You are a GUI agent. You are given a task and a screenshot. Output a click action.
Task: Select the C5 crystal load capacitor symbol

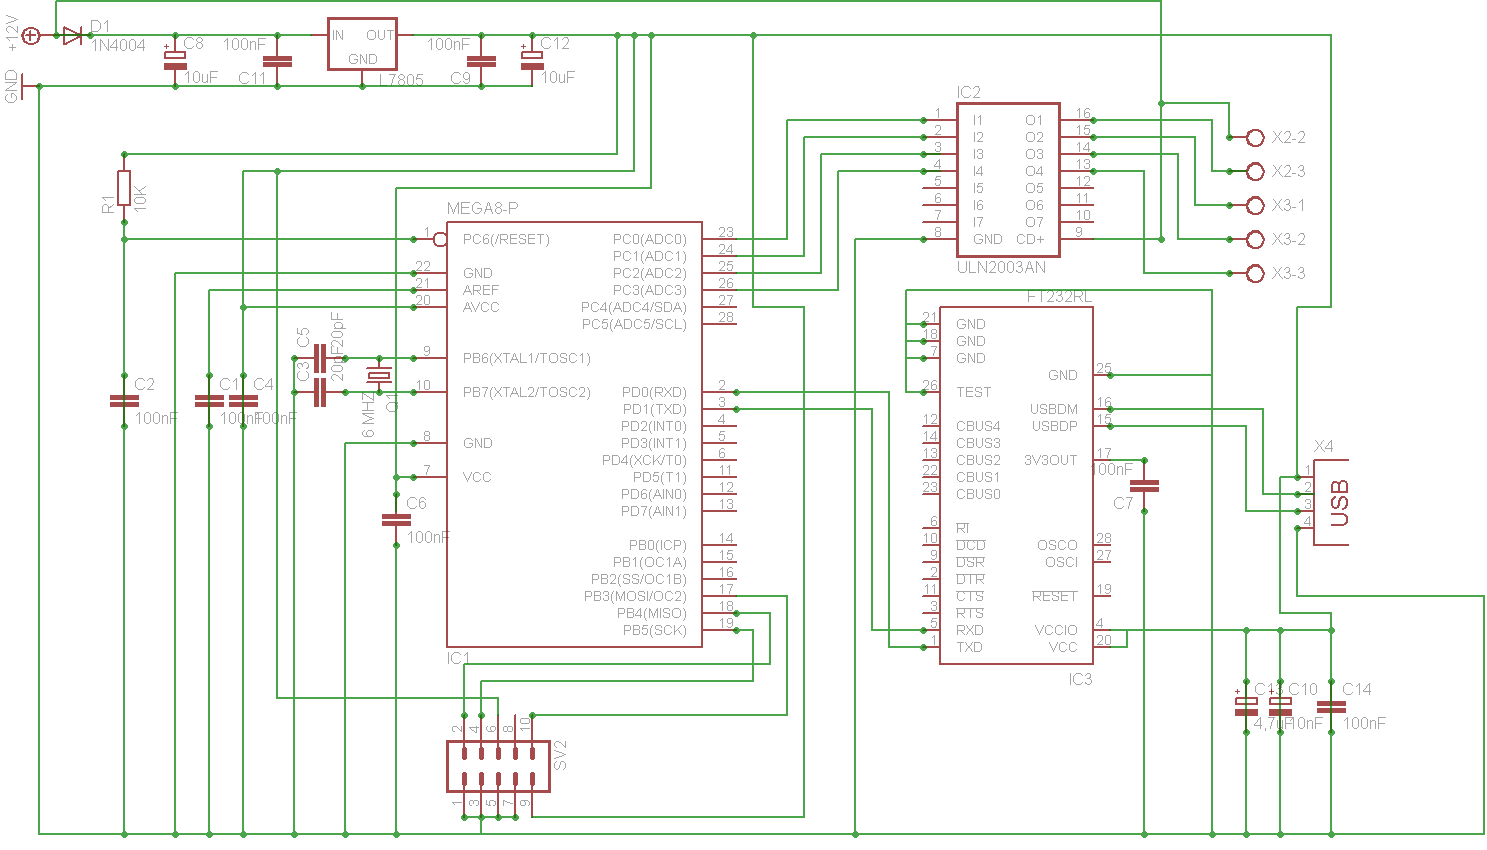click(x=320, y=358)
